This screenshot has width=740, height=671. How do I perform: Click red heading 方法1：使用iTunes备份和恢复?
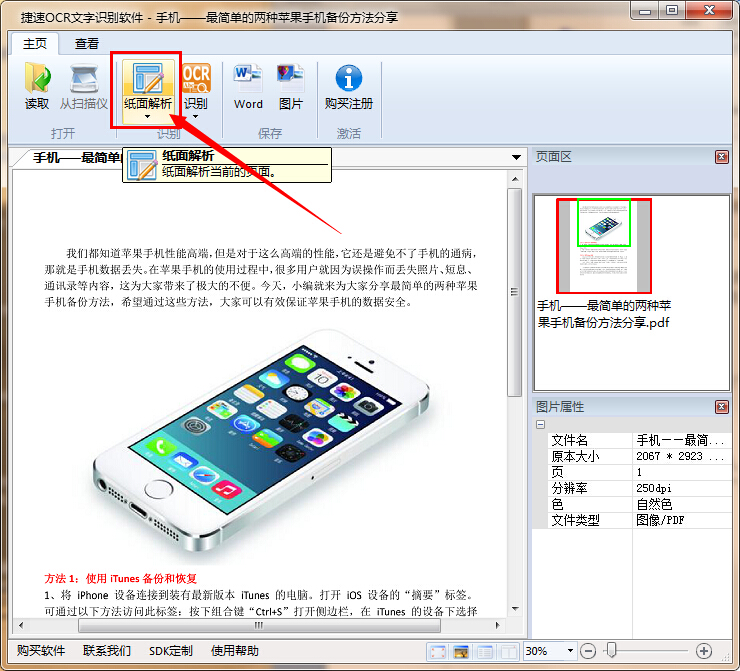121,579
